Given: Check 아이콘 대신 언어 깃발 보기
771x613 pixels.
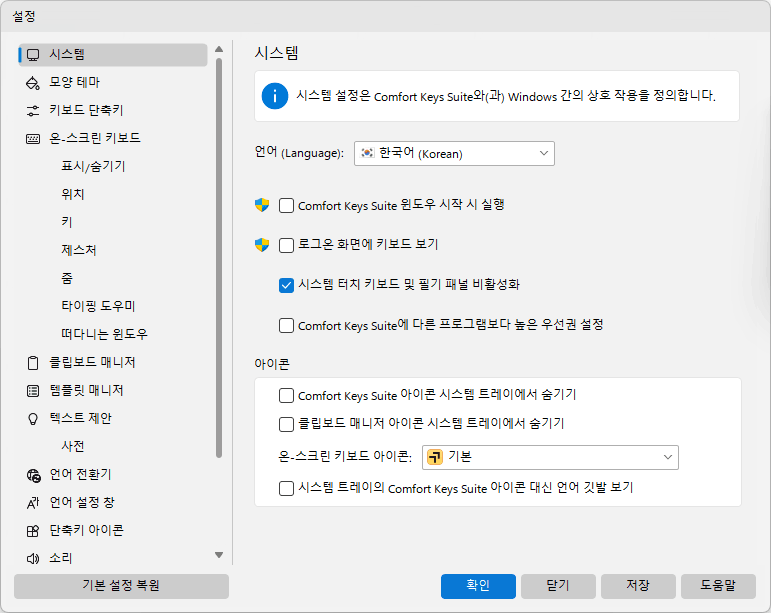Looking at the screenshot, I should (x=286, y=488).
